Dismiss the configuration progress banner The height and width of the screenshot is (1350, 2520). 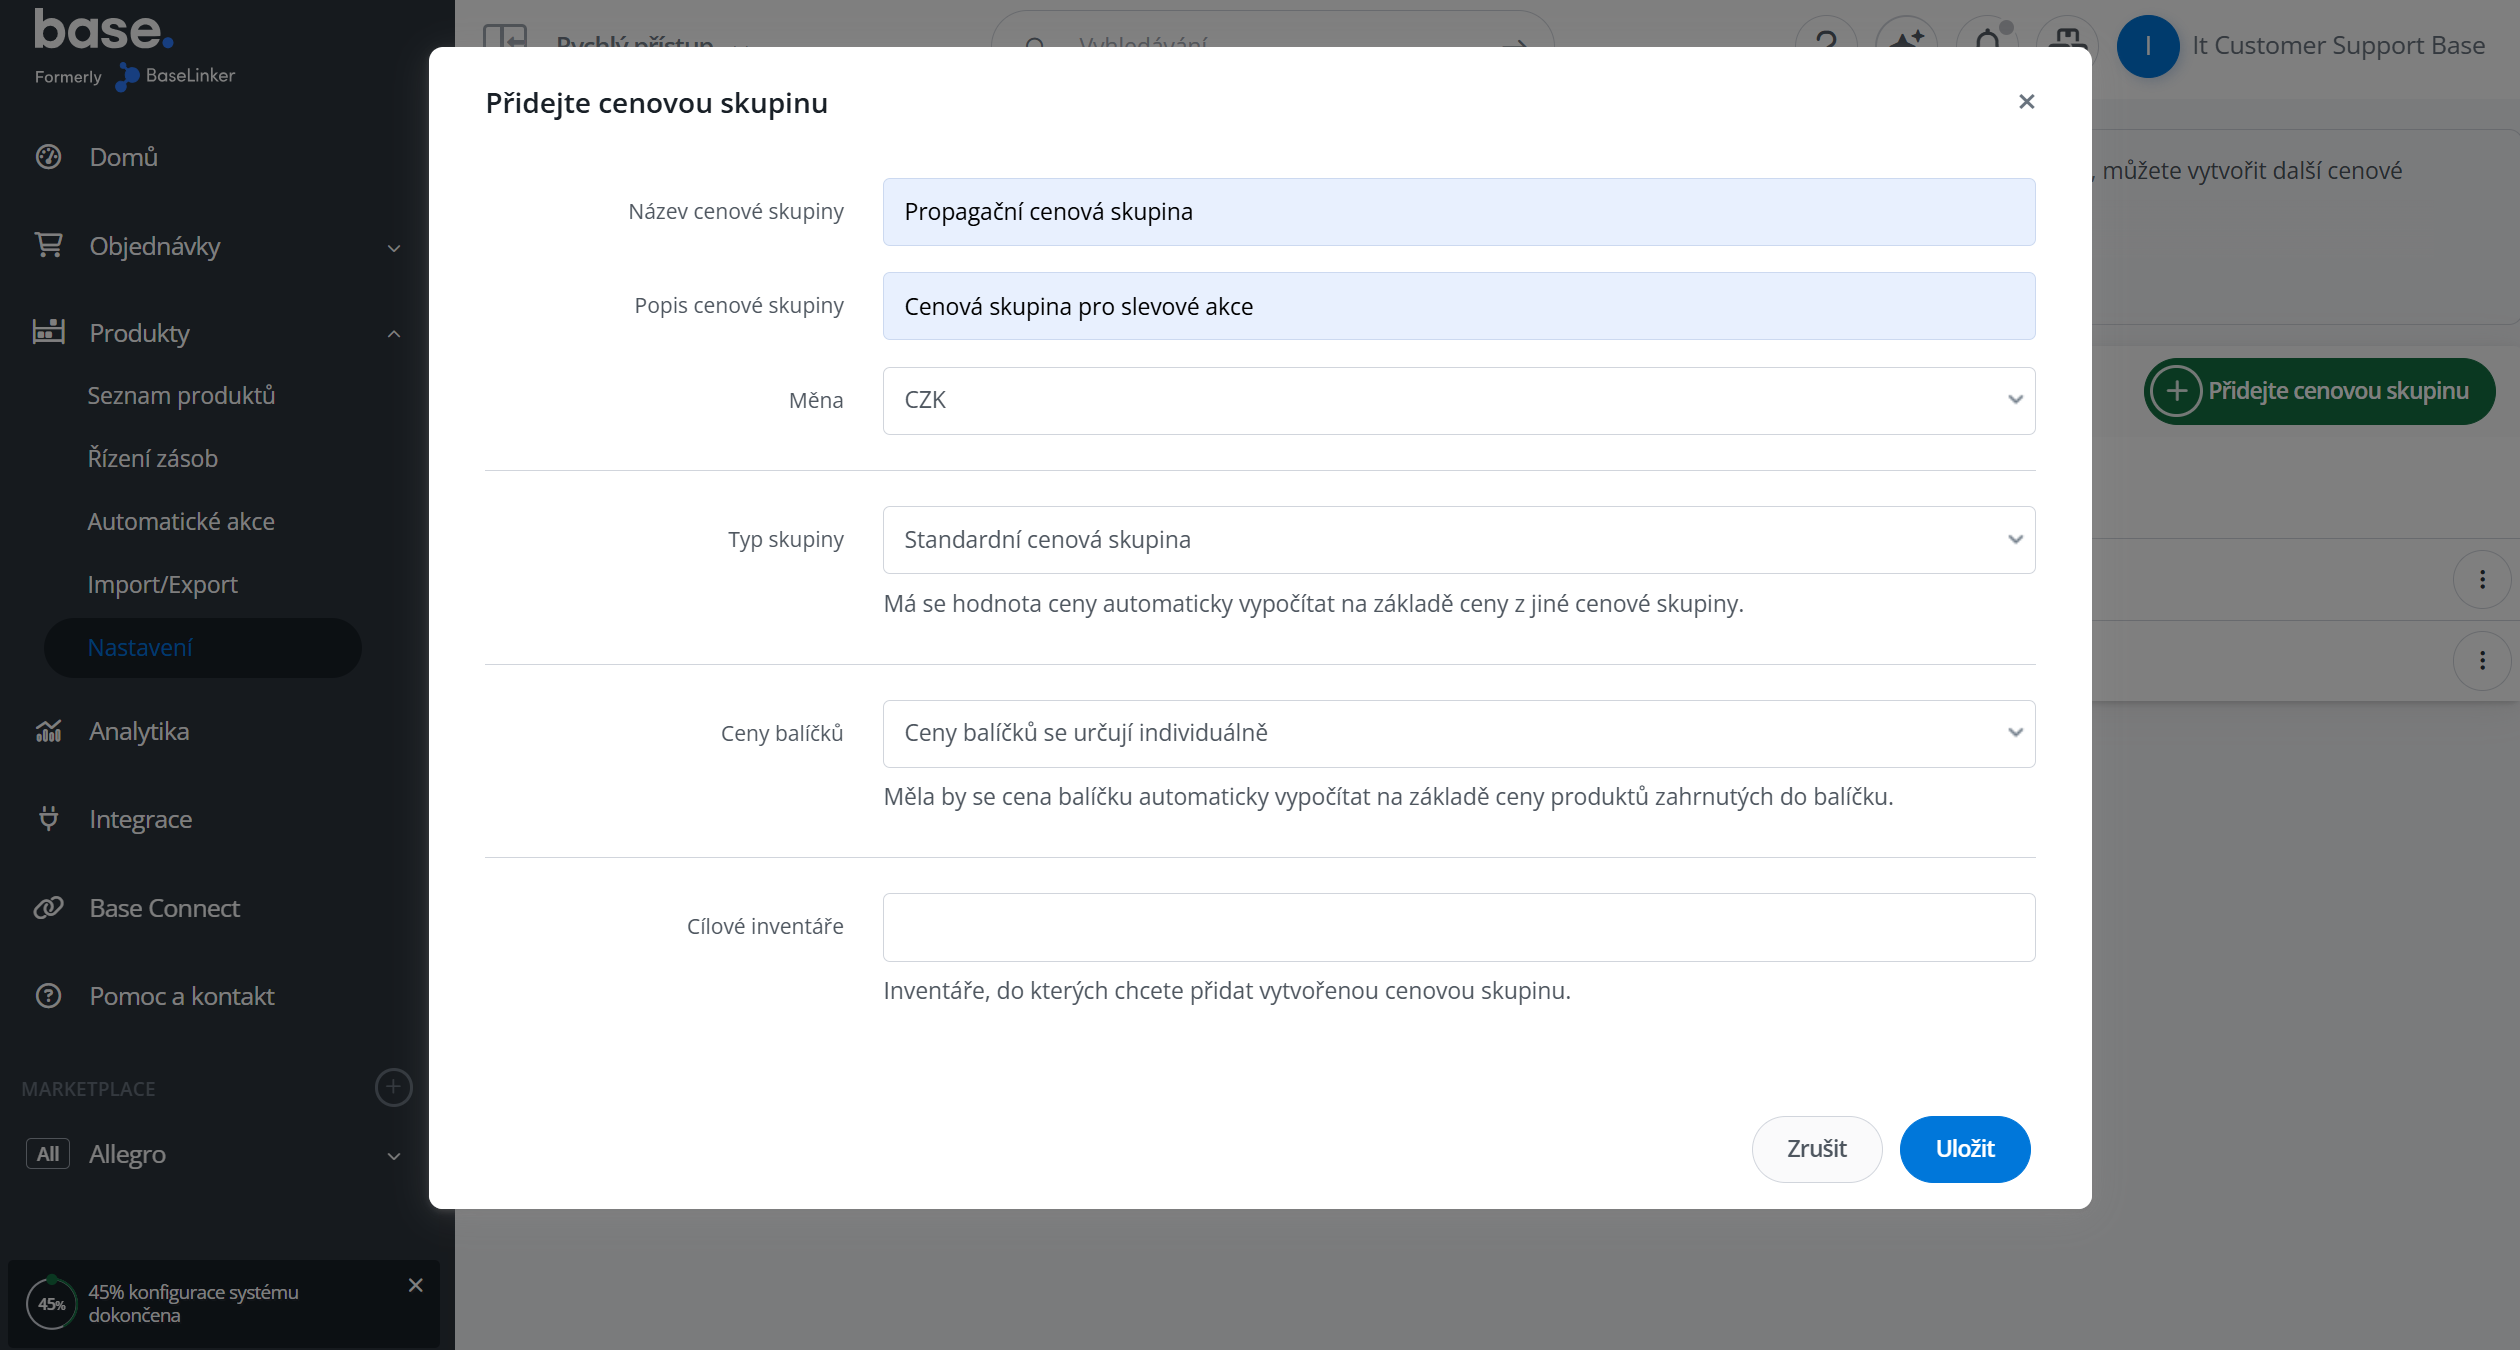tap(416, 1286)
